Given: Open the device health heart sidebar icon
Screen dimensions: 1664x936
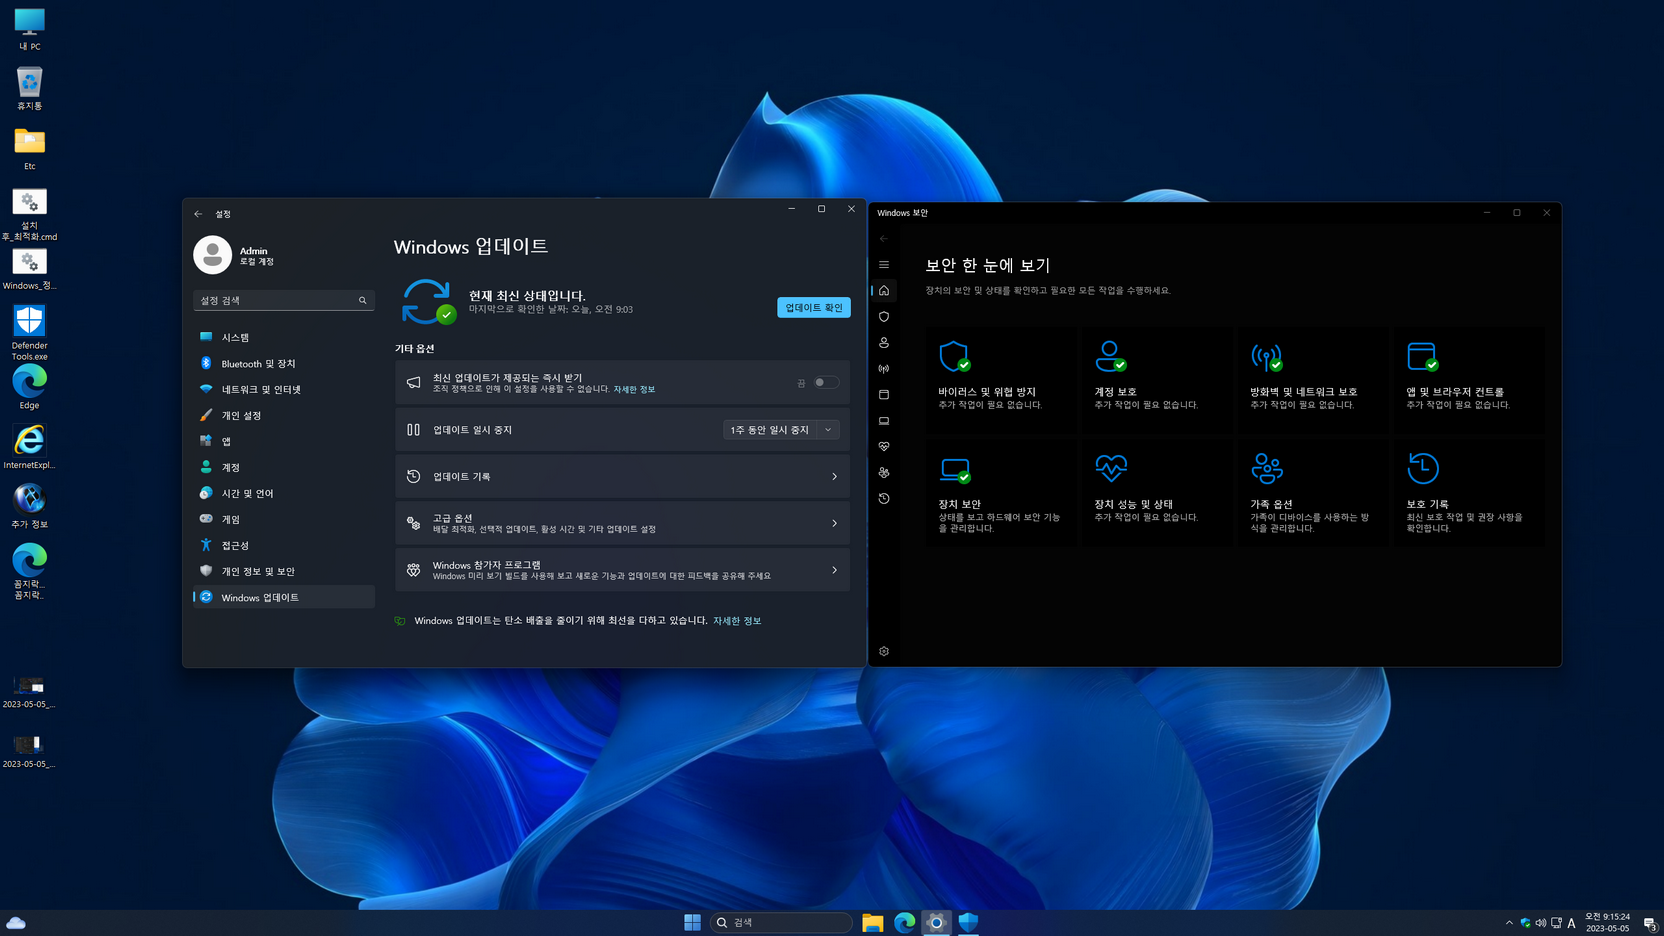Looking at the screenshot, I should click(x=884, y=447).
